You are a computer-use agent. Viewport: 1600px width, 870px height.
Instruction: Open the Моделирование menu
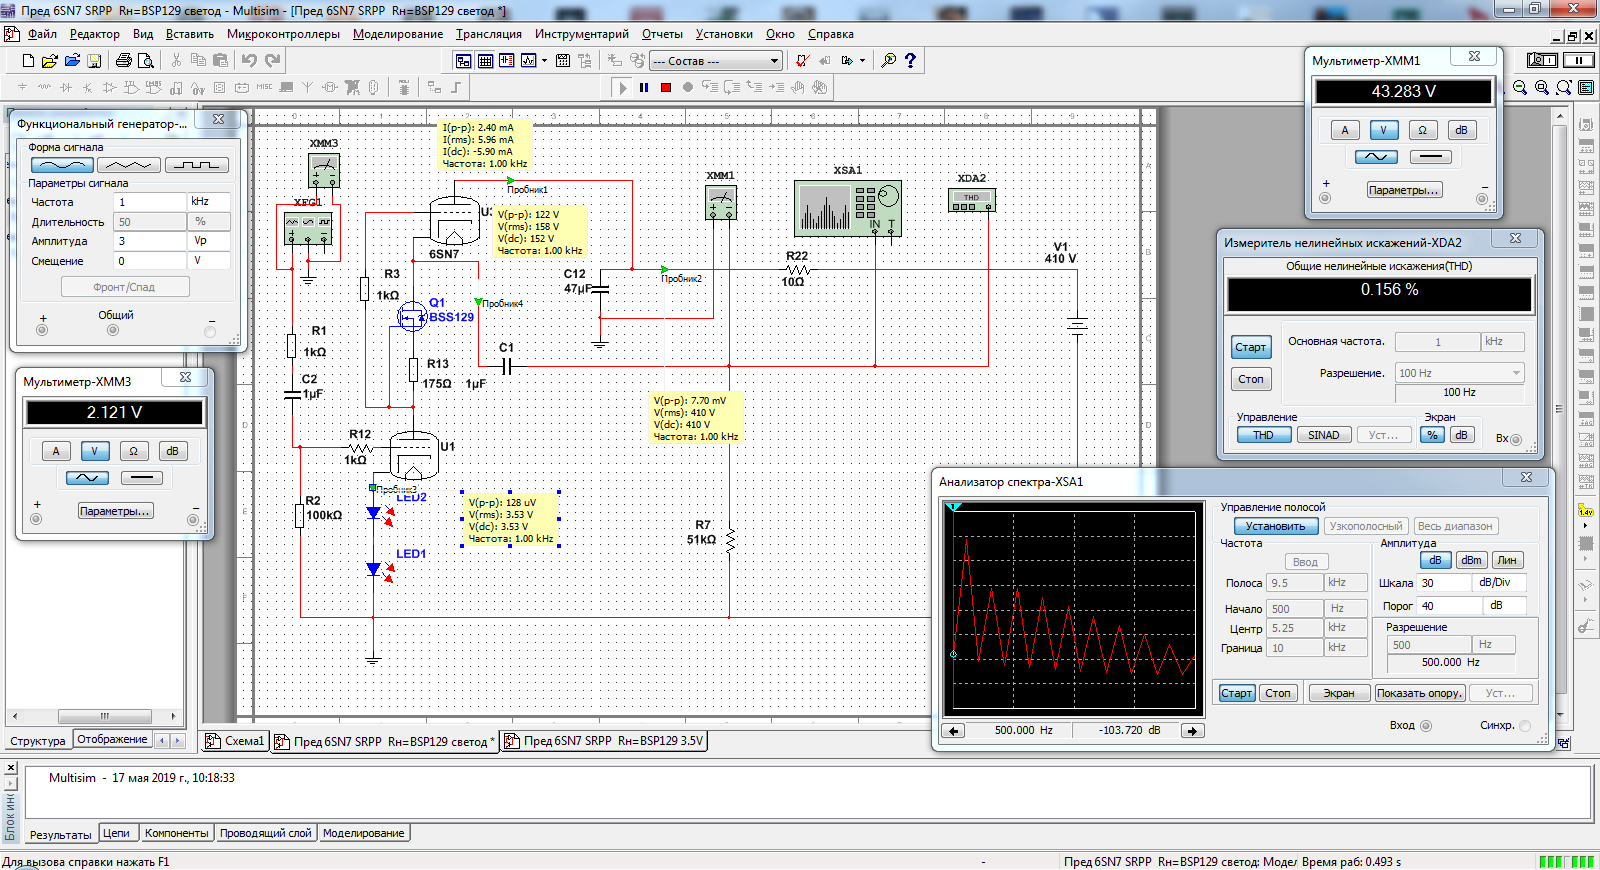pyautogui.click(x=398, y=34)
